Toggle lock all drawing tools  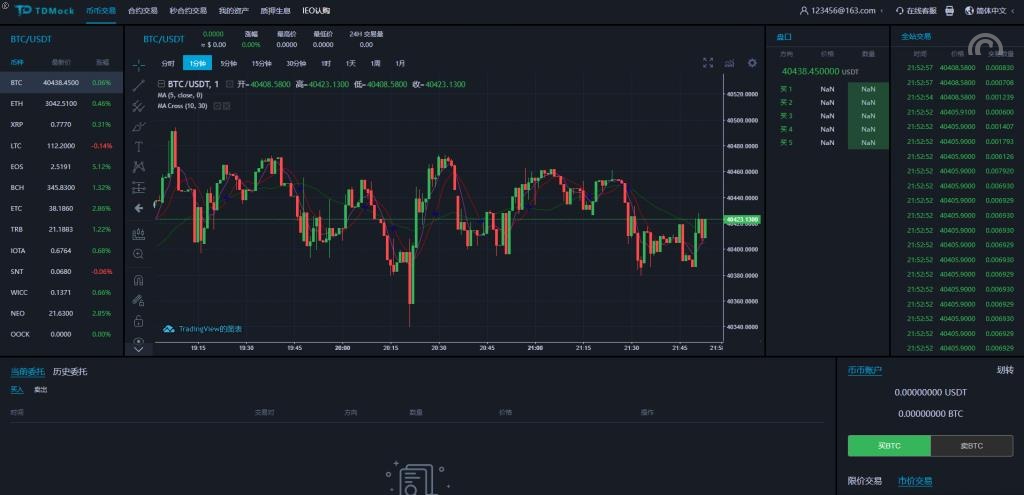pyautogui.click(x=139, y=321)
